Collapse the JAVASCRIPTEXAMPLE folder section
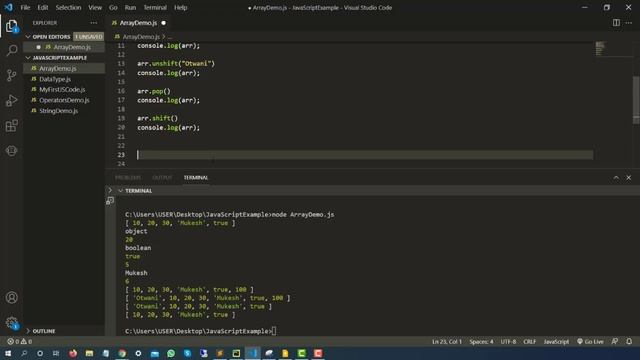640x360 pixels. [28, 58]
